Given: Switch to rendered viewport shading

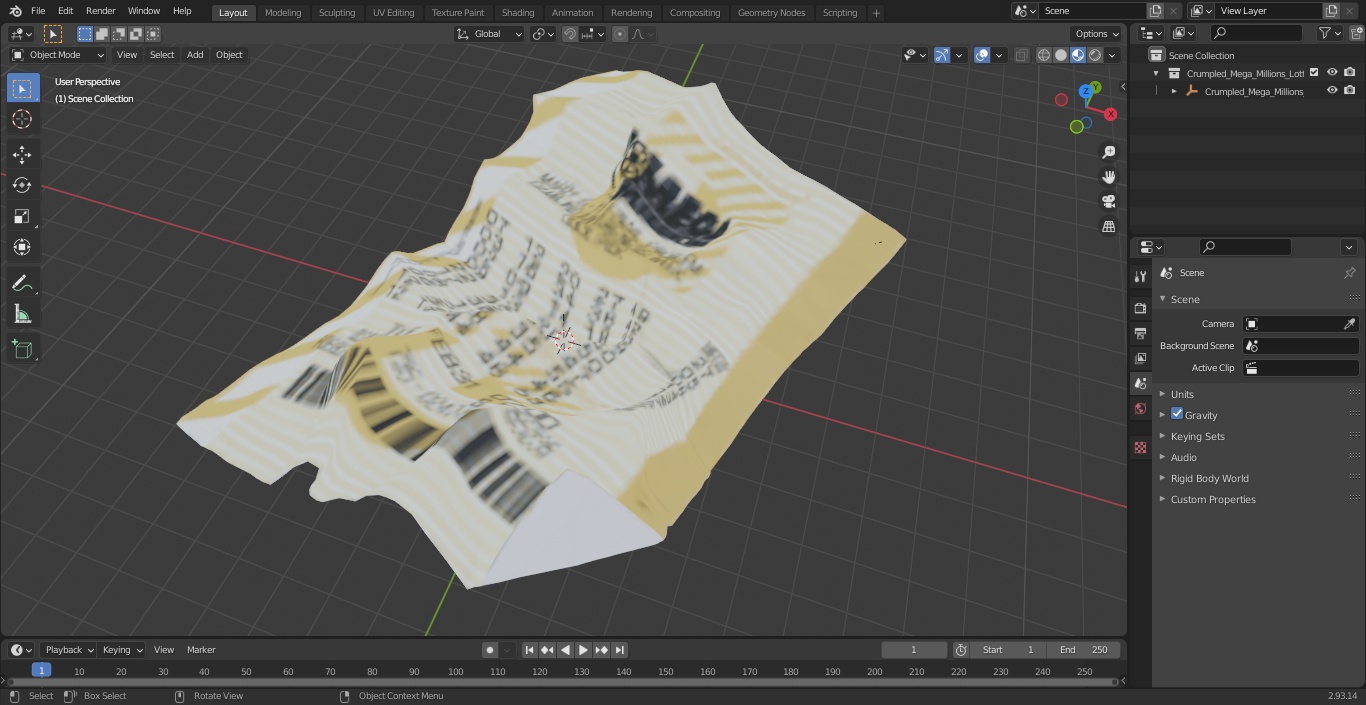Looking at the screenshot, I should click(x=1095, y=55).
